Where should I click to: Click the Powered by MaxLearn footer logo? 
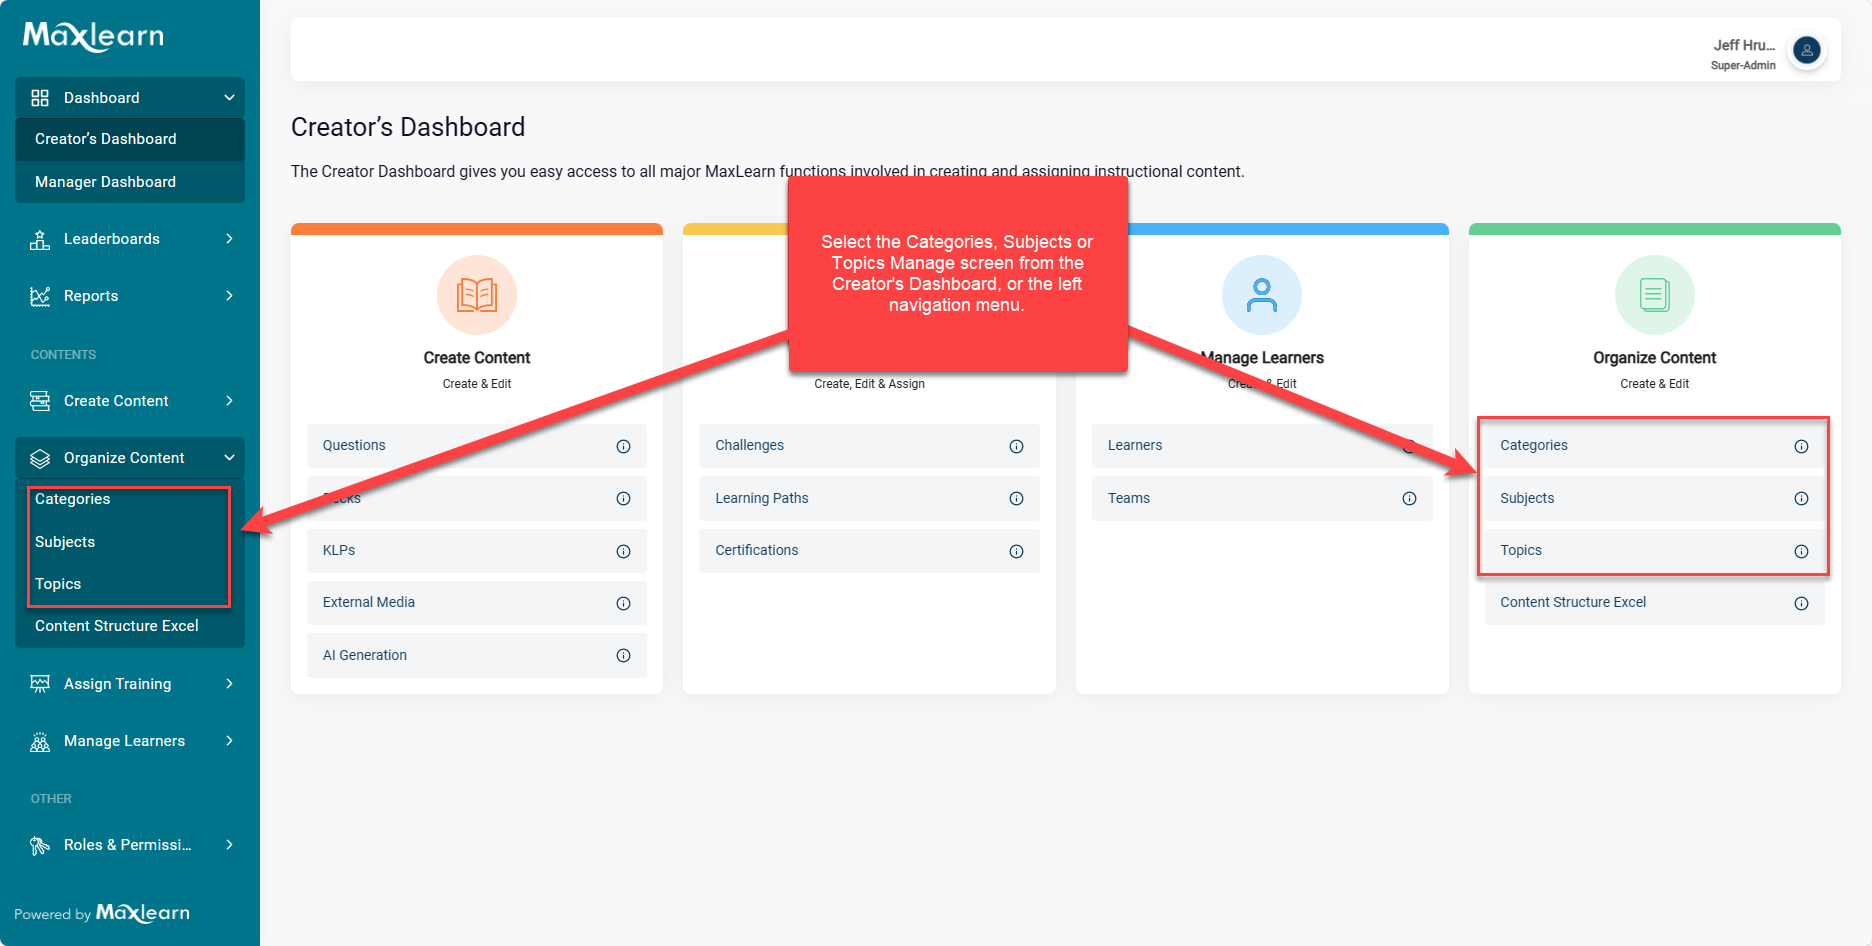point(102,913)
